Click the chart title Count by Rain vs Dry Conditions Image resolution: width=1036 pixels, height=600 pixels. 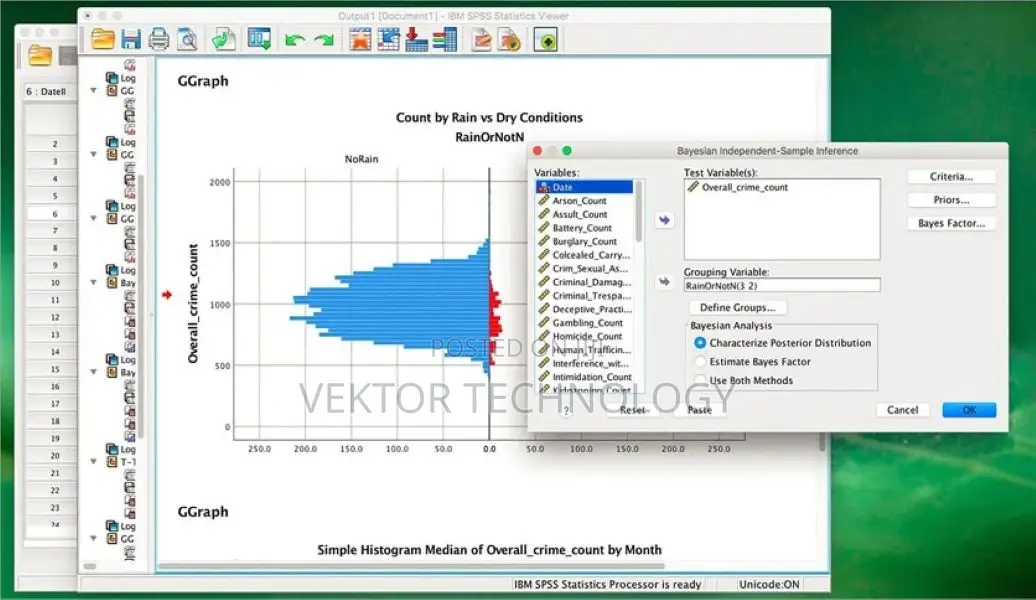pyautogui.click(x=489, y=118)
